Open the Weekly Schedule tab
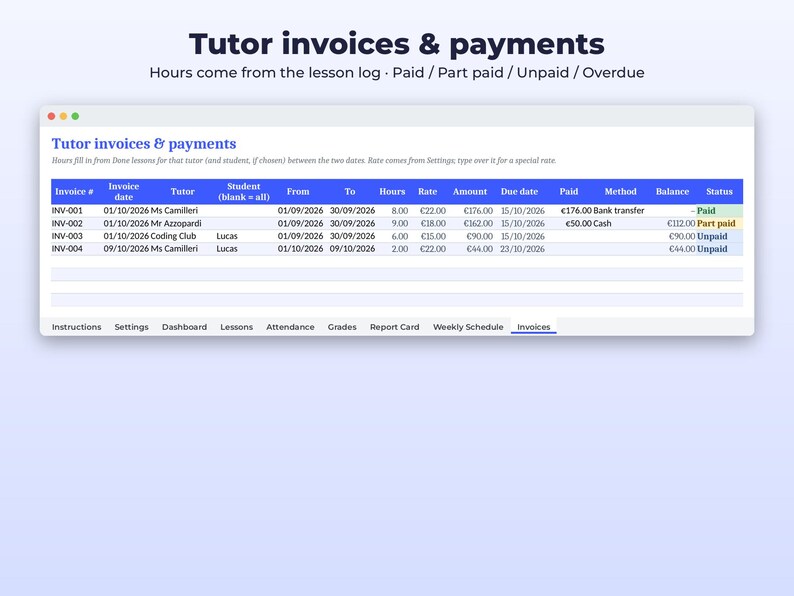 (468, 327)
